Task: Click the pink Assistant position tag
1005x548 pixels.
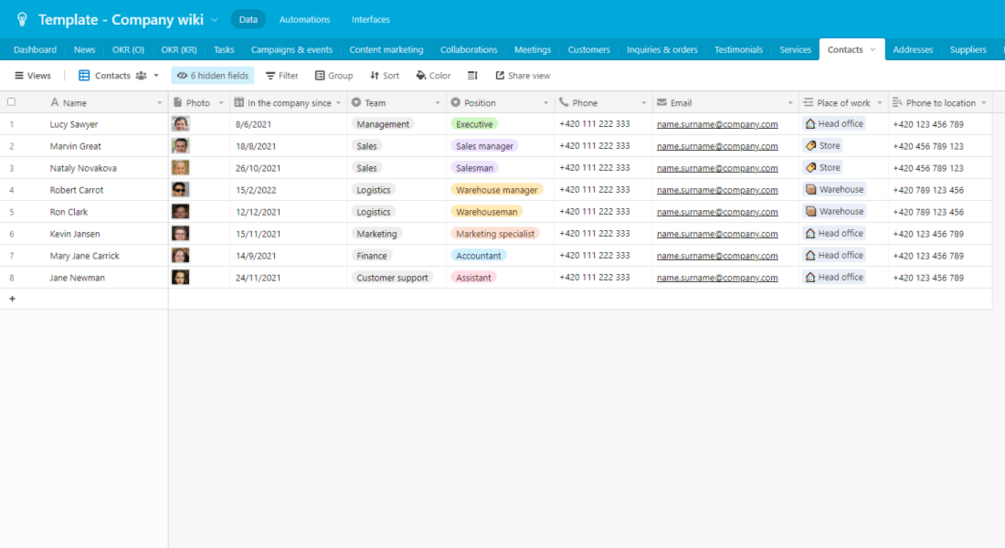Action: pyautogui.click(x=474, y=278)
